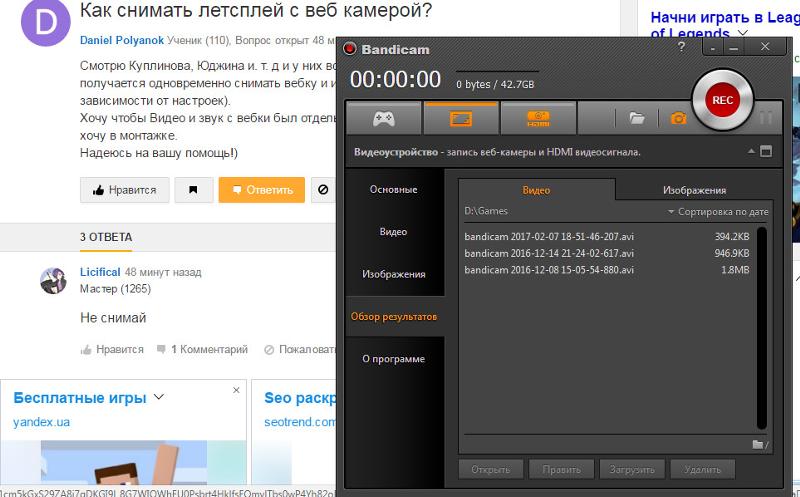Image resolution: width=800 pixels, height=497 pixels.
Task: Open the seotrend ad link
Action: 300,422
